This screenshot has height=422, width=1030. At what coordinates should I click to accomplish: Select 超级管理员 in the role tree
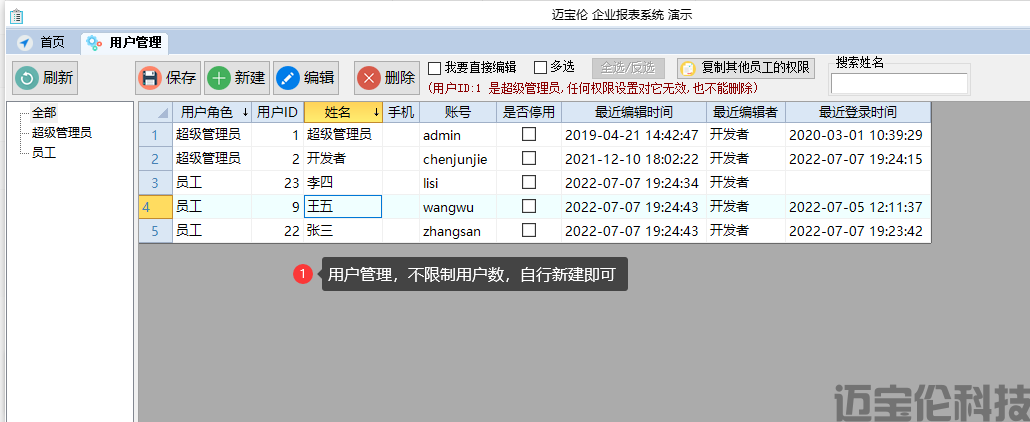(x=62, y=132)
